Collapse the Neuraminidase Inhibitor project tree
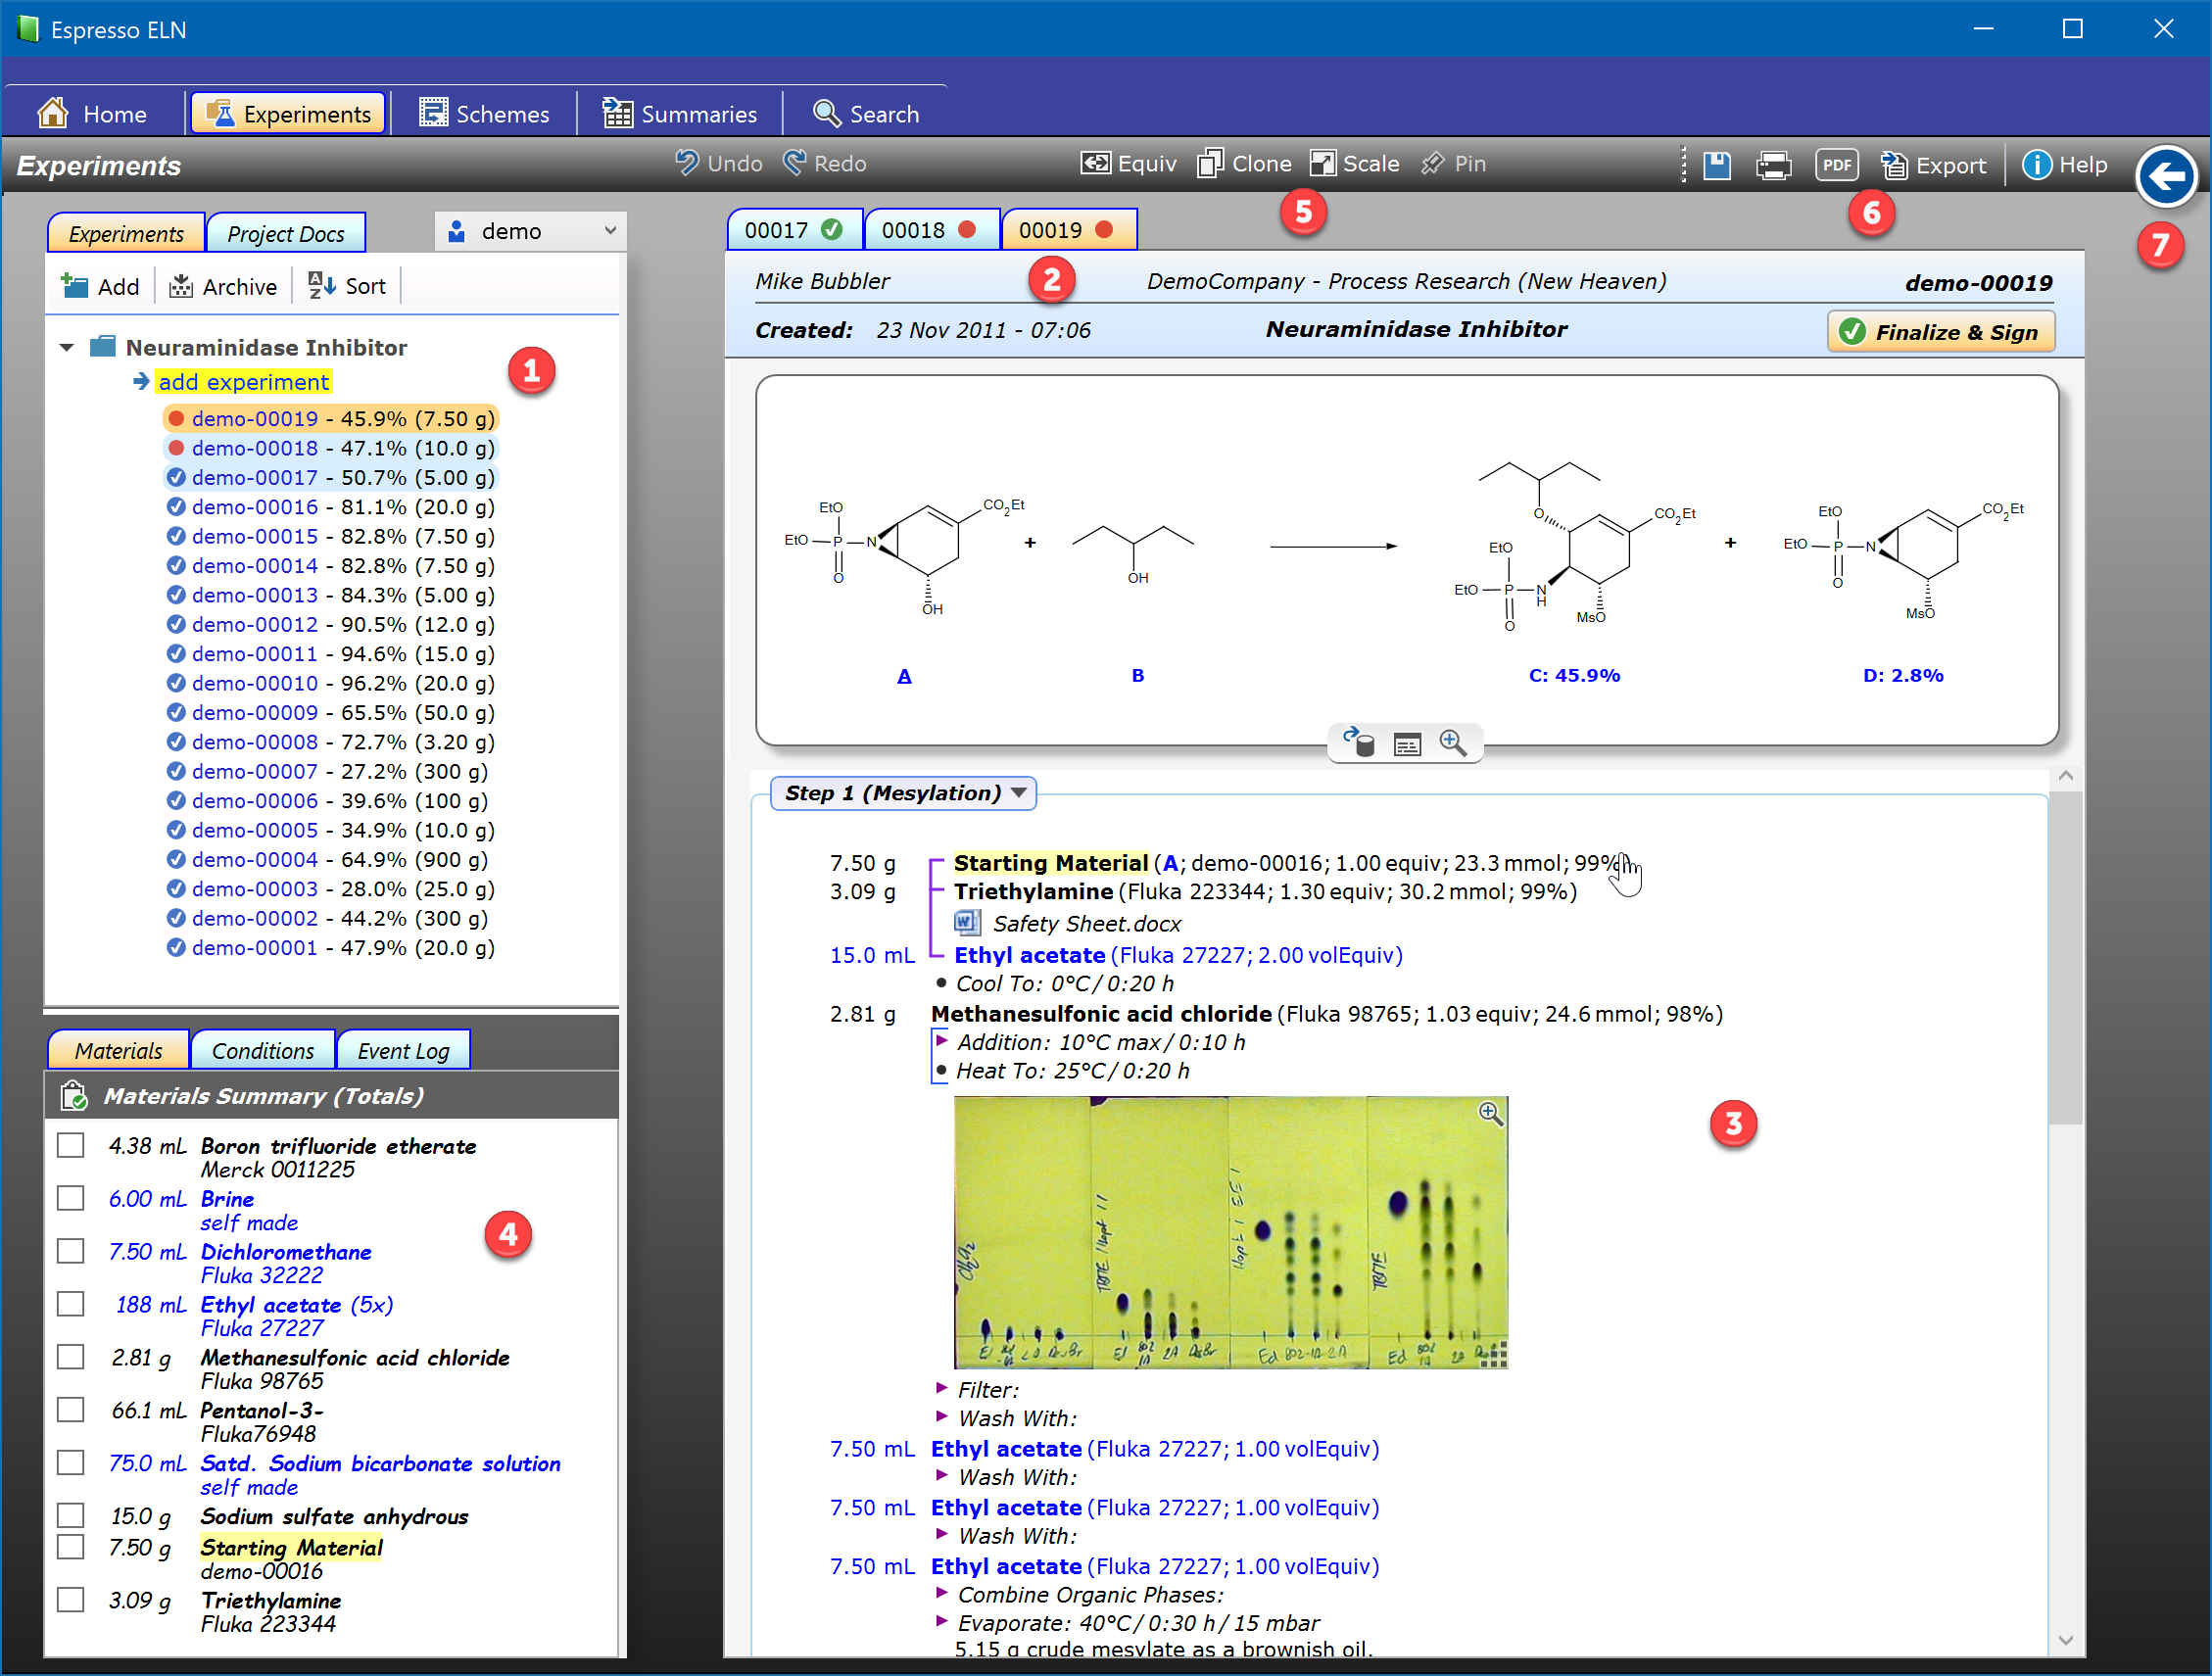Viewport: 2212px width, 1676px height. [x=67, y=348]
